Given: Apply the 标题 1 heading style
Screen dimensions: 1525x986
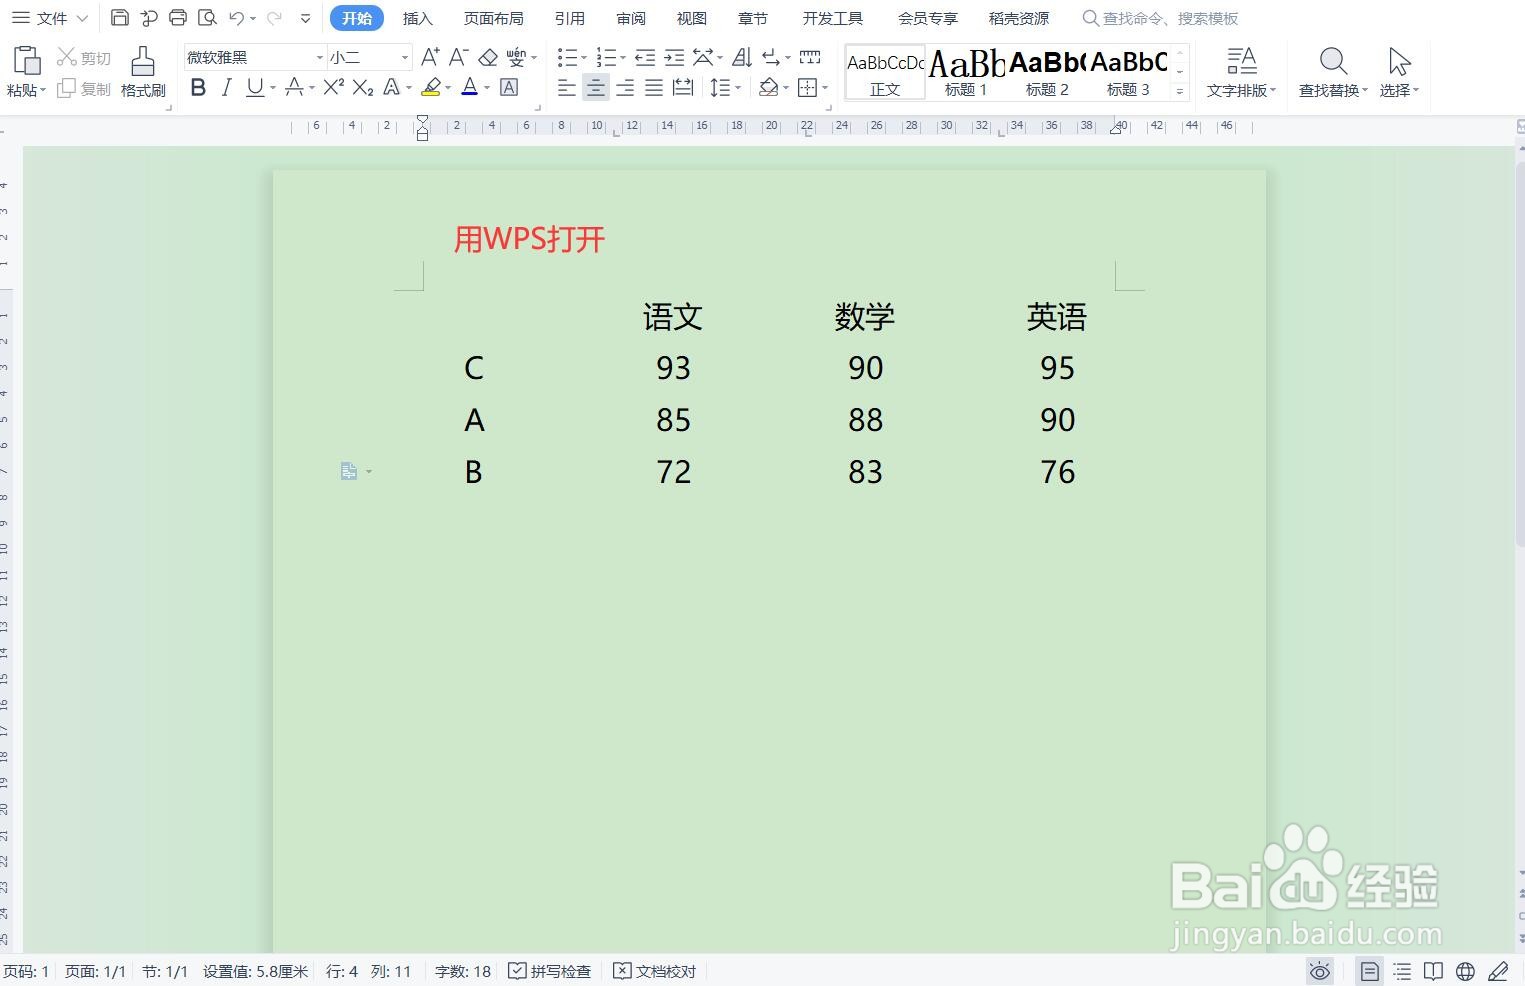Looking at the screenshot, I should pos(966,72).
